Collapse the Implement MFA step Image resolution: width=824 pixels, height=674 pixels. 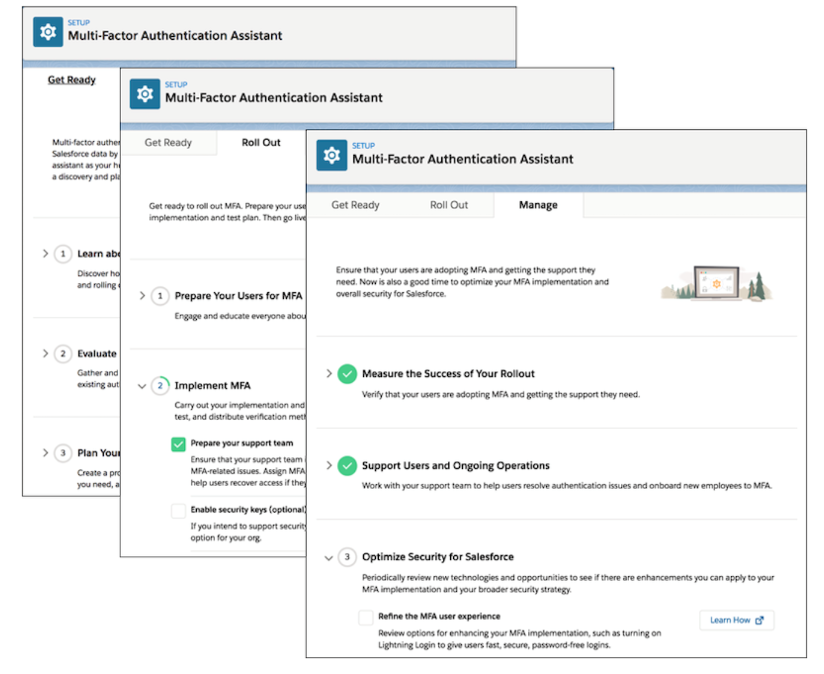[x=142, y=386]
